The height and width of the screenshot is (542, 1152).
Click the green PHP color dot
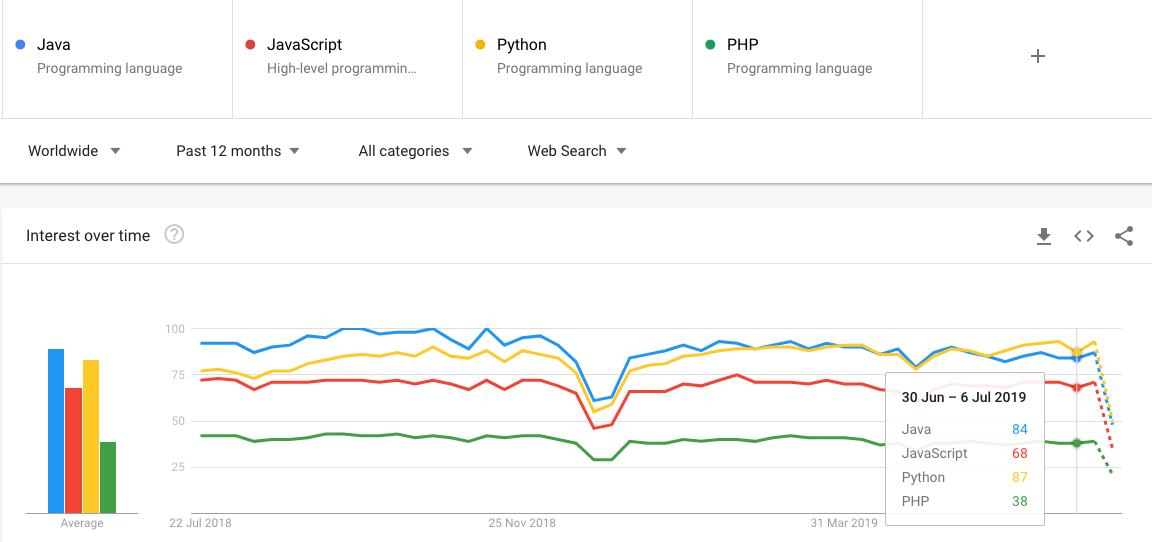[x=710, y=45]
